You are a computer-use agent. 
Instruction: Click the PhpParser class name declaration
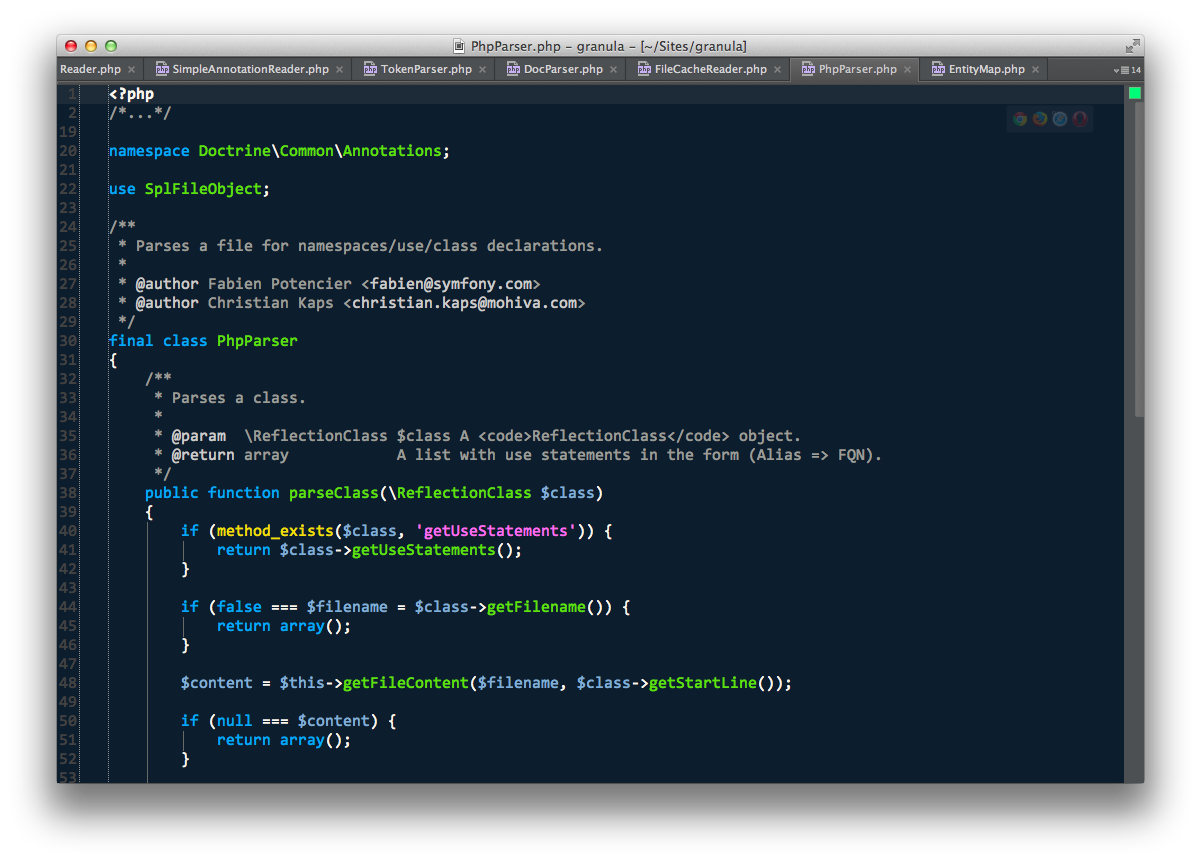257,341
